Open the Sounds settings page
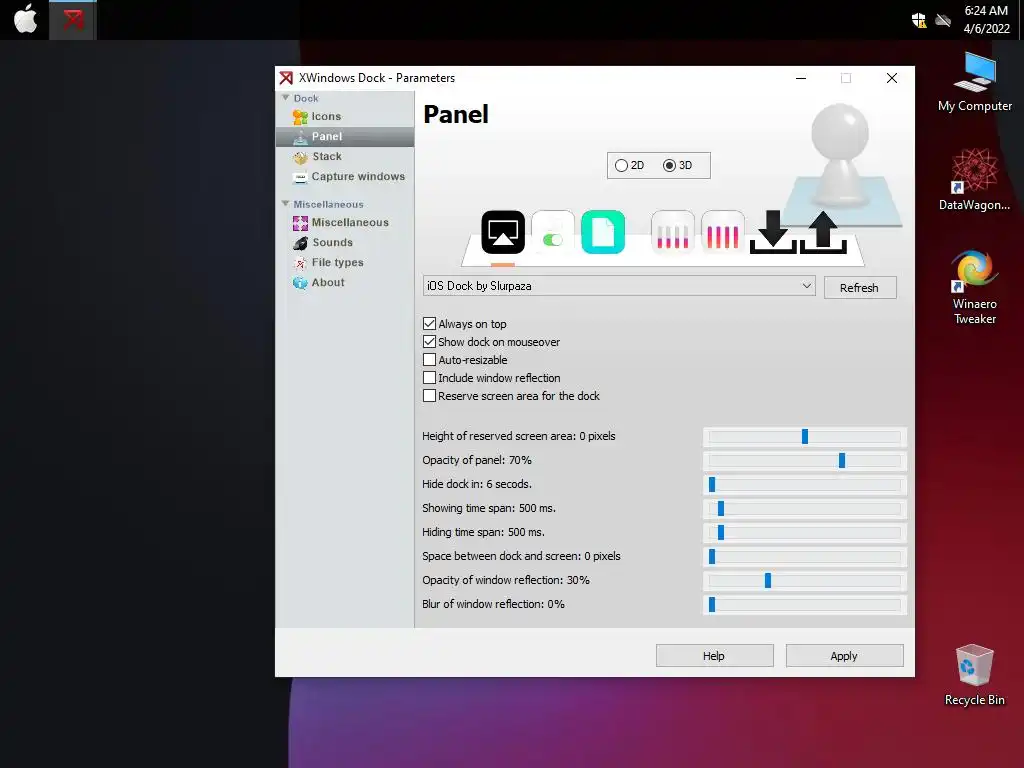Screen dimensions: 1024x768 point(332,243)
